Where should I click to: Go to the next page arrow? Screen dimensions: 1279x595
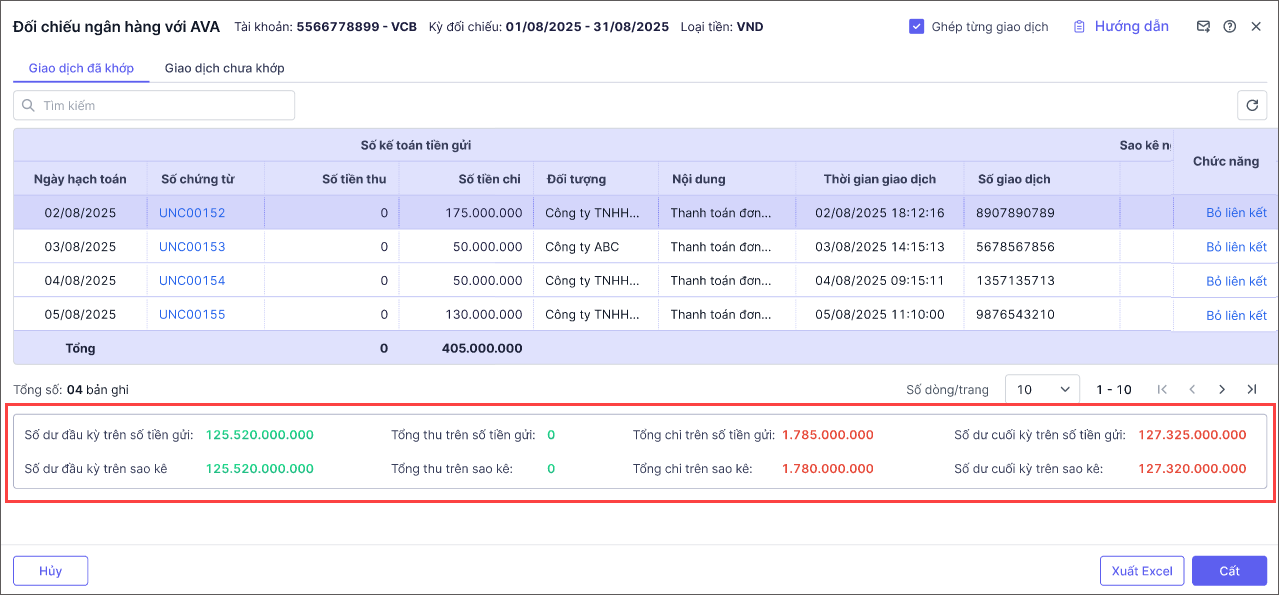(1221, 389)
